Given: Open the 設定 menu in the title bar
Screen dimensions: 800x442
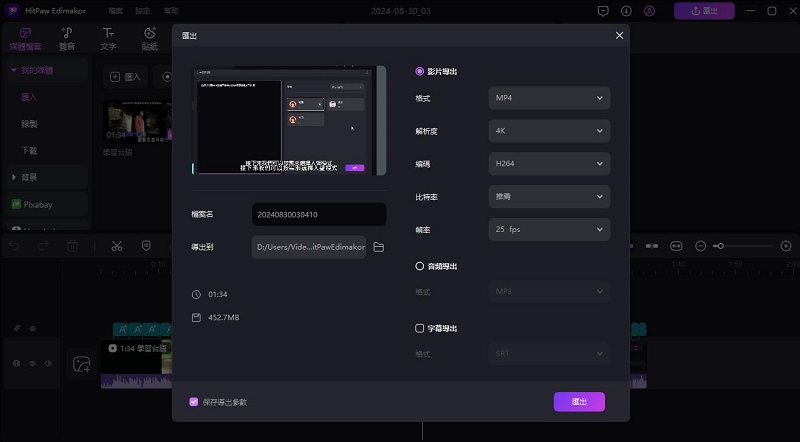Looking at the screenshot, I should (x=142, y=11).
